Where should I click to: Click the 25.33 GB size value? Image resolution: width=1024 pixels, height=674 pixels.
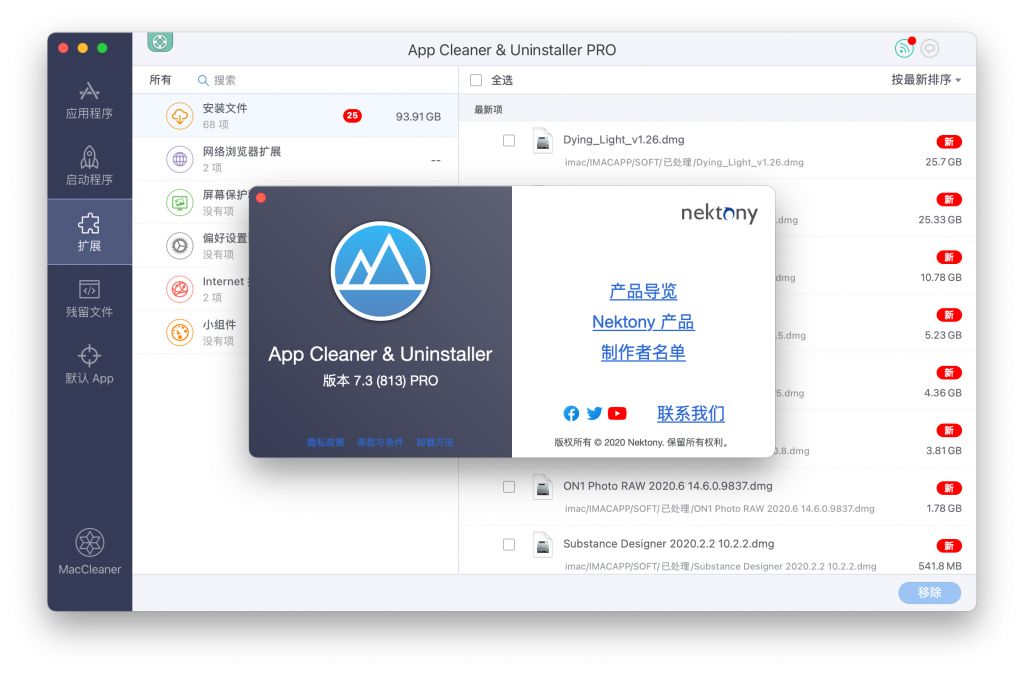pos(940,219)
